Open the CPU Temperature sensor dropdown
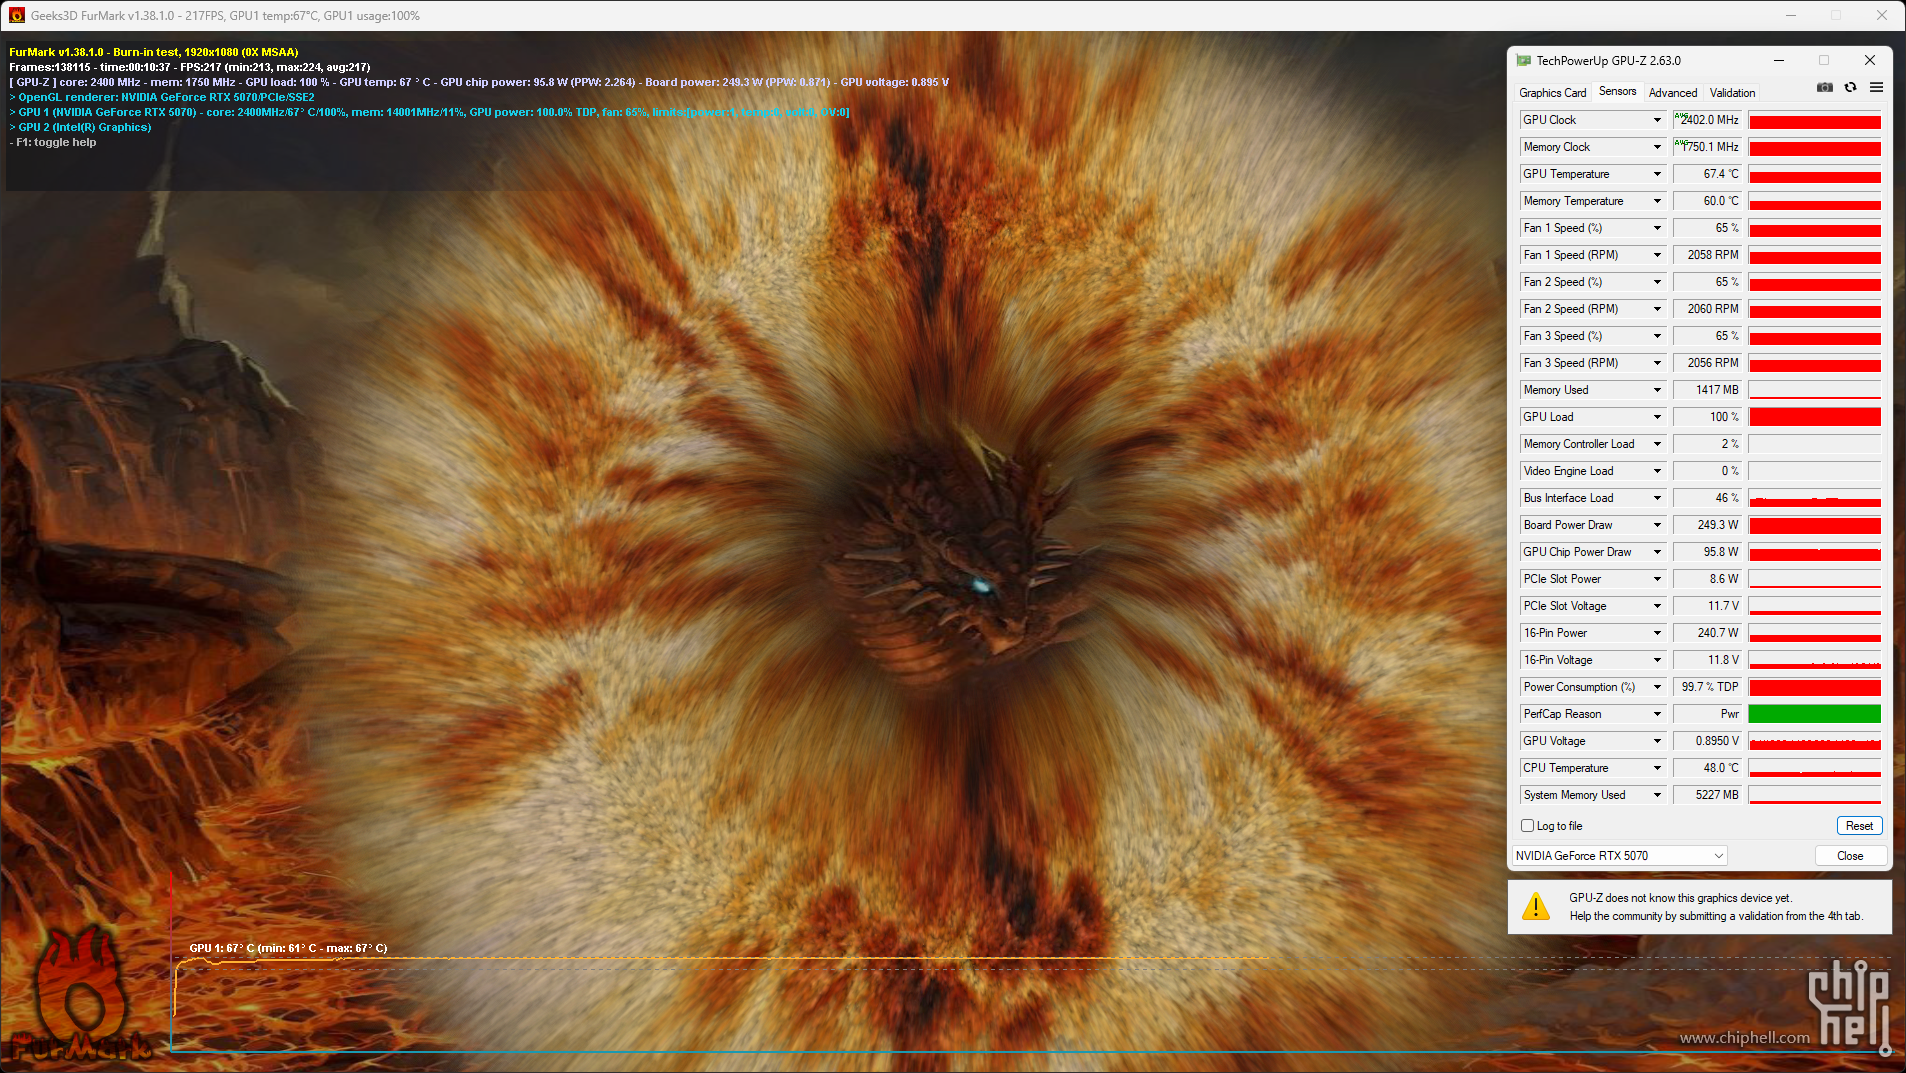This screenshot has width=1906, height=1073. pos(1657,768)
